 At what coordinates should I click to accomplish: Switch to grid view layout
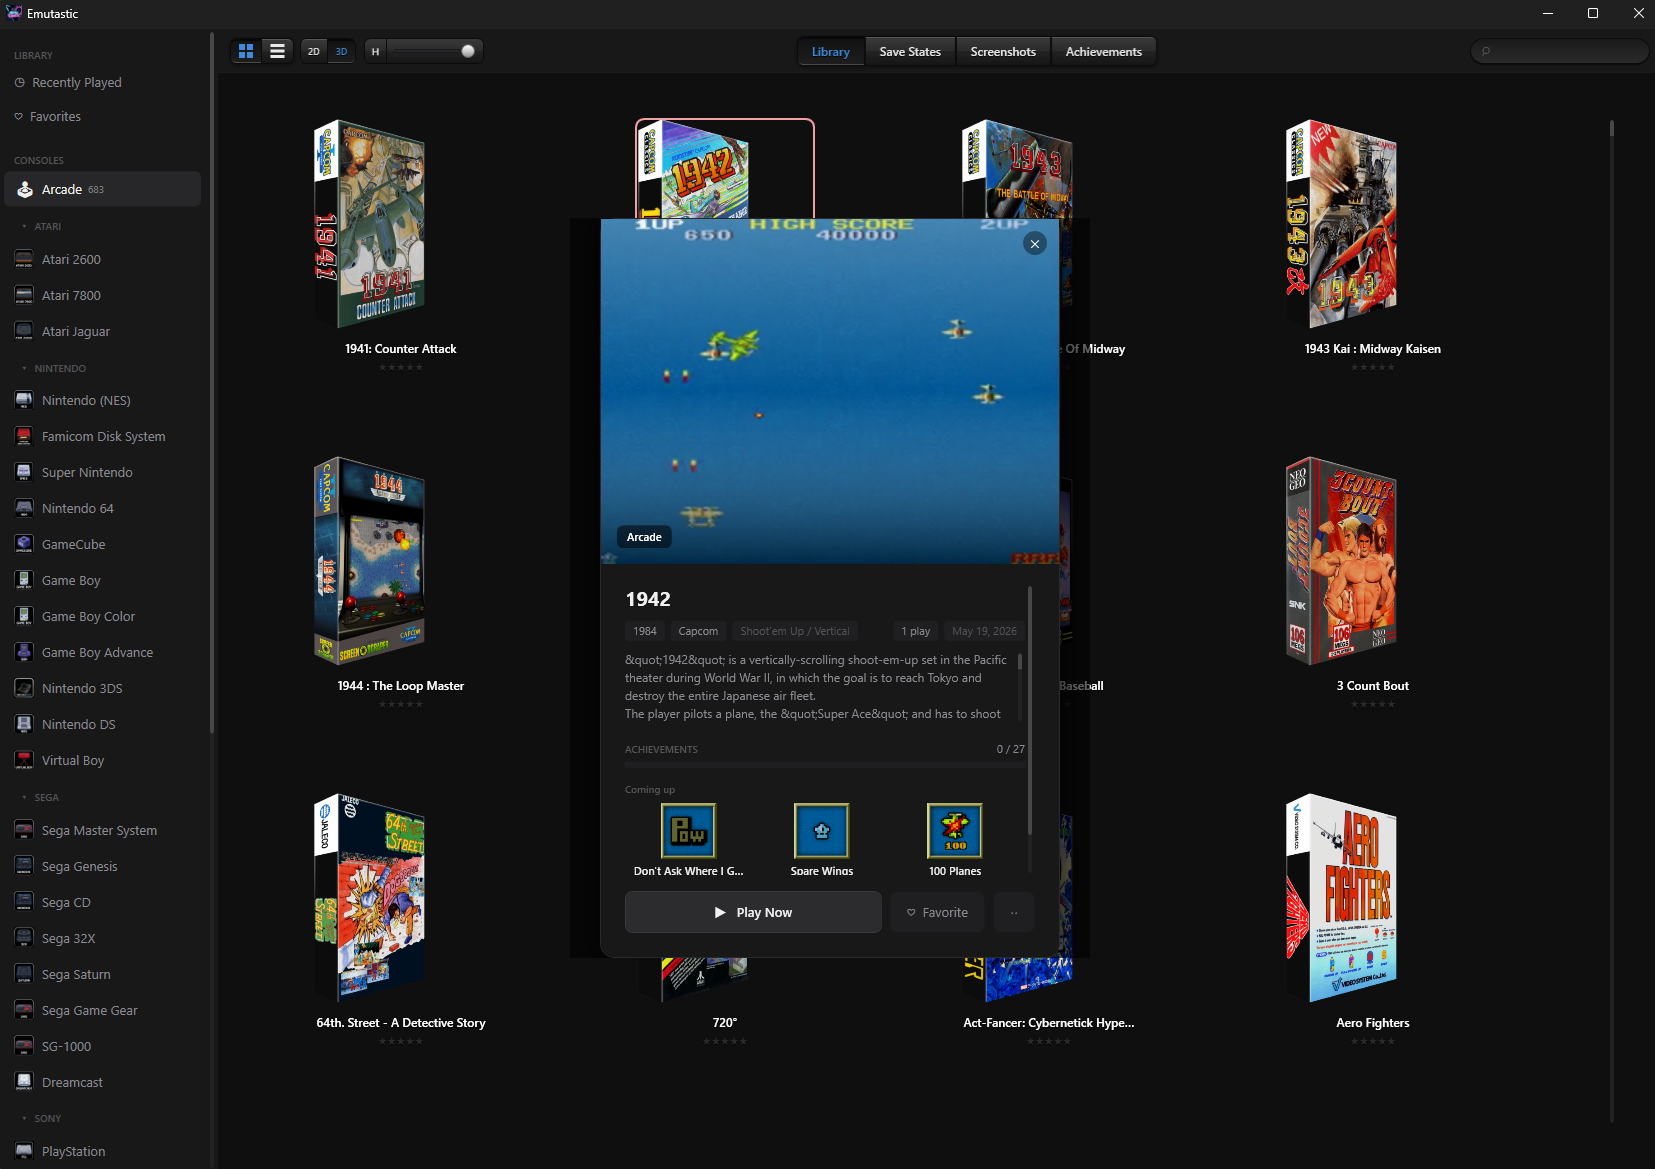click(x=246, y=51)
